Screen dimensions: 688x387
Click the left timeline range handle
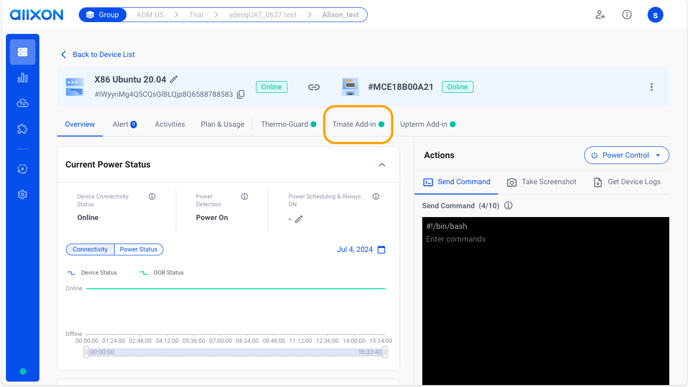coord(86,352)
